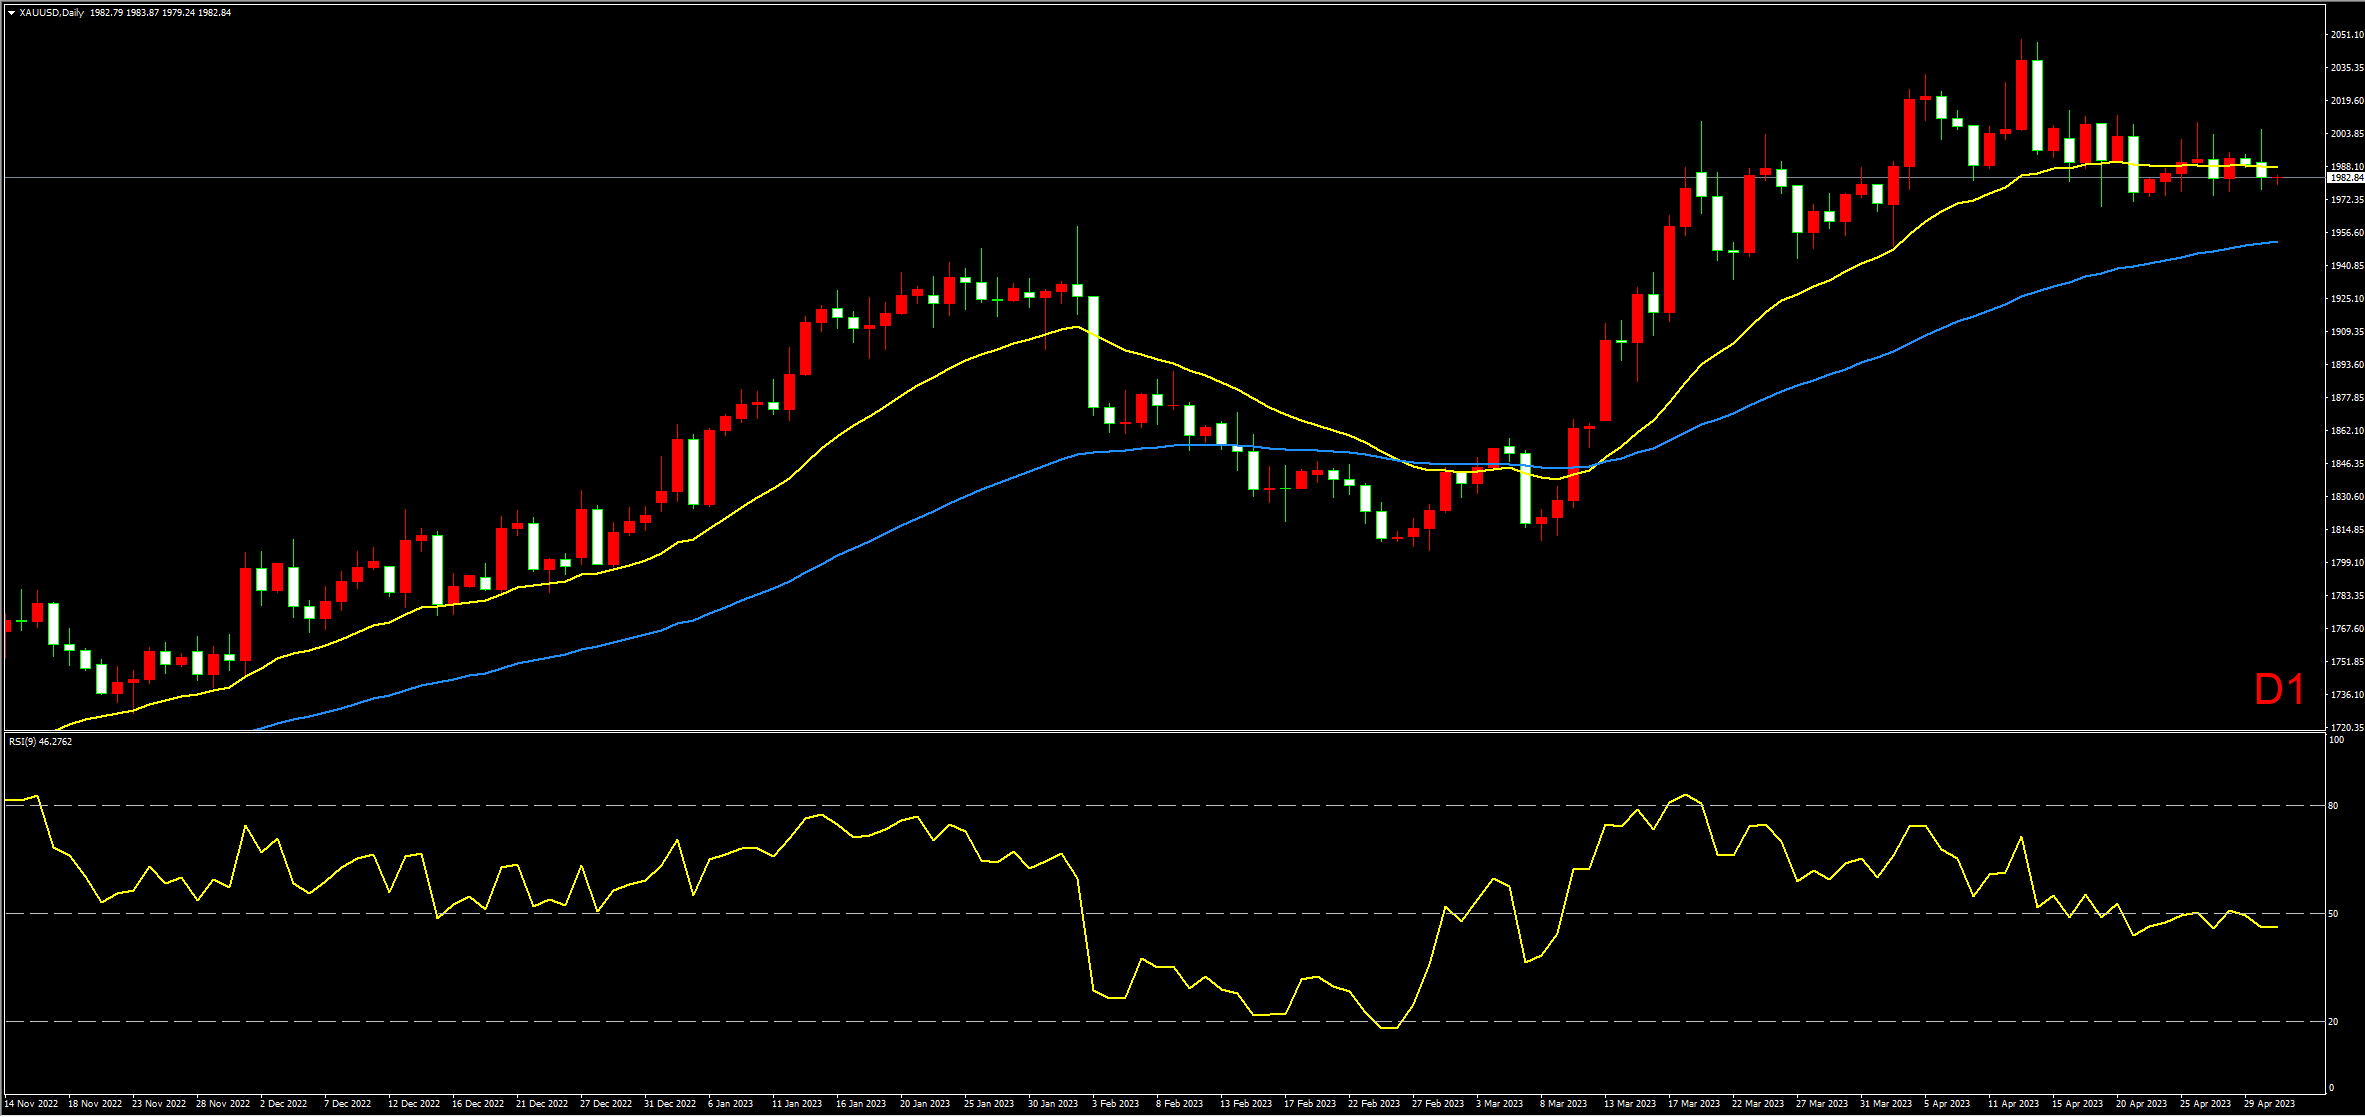The image size is (2365, 1117).
Task: Click the 1956.60 price axis label
Action: coord(2346,233)
